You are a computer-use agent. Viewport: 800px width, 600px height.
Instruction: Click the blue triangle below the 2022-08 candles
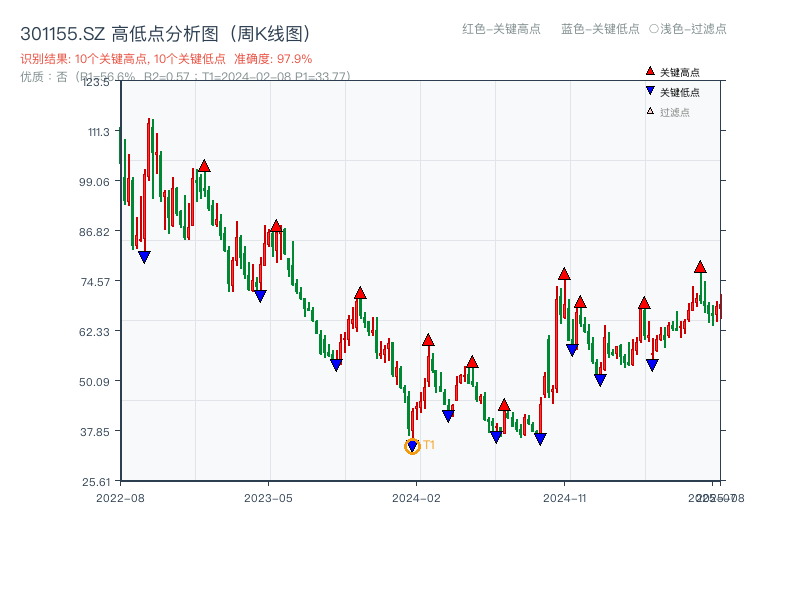(143, 257)
